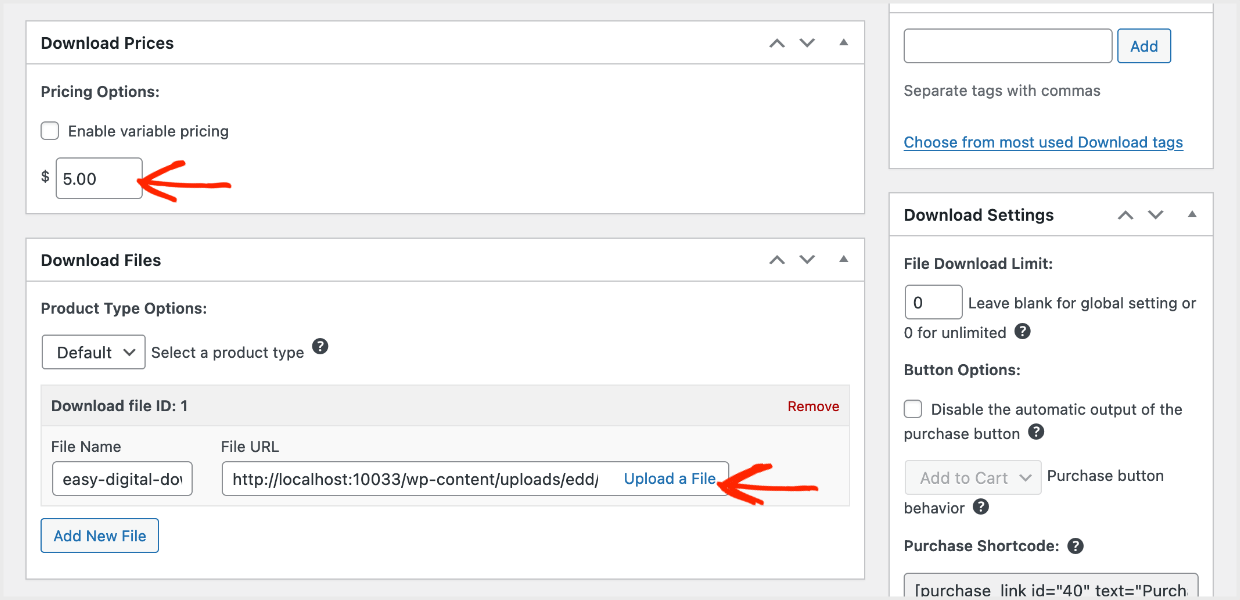This screenshot has height=600, width=1240.
Task: Collapse the Download Settings panel
Action: (1192, 215)
